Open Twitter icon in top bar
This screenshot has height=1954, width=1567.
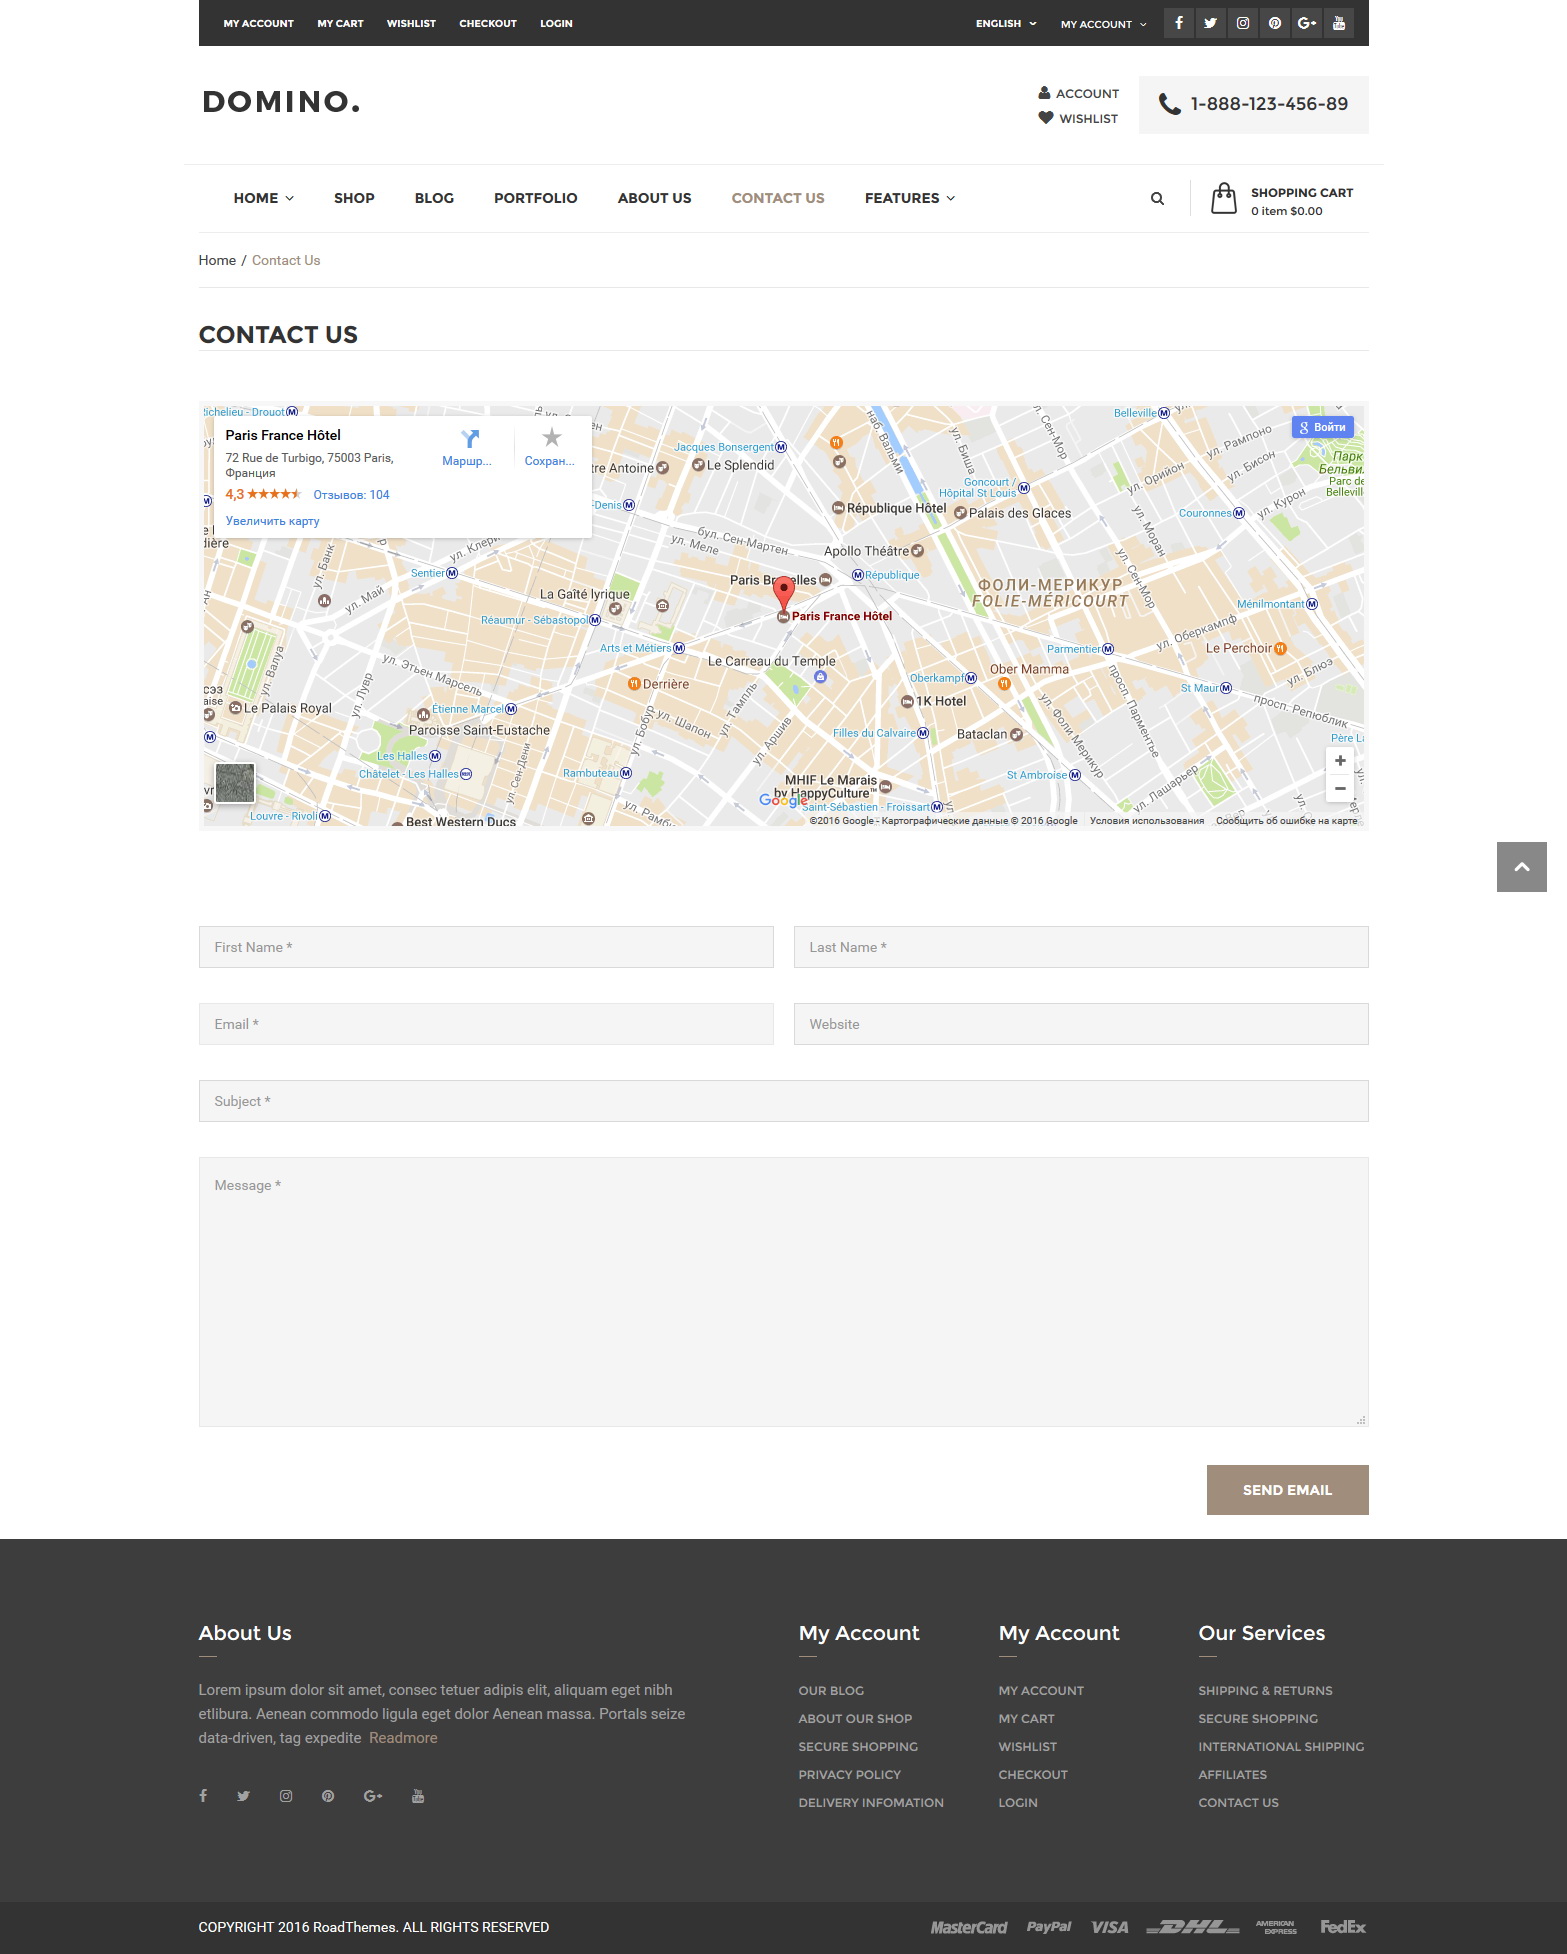(1211, 23)
